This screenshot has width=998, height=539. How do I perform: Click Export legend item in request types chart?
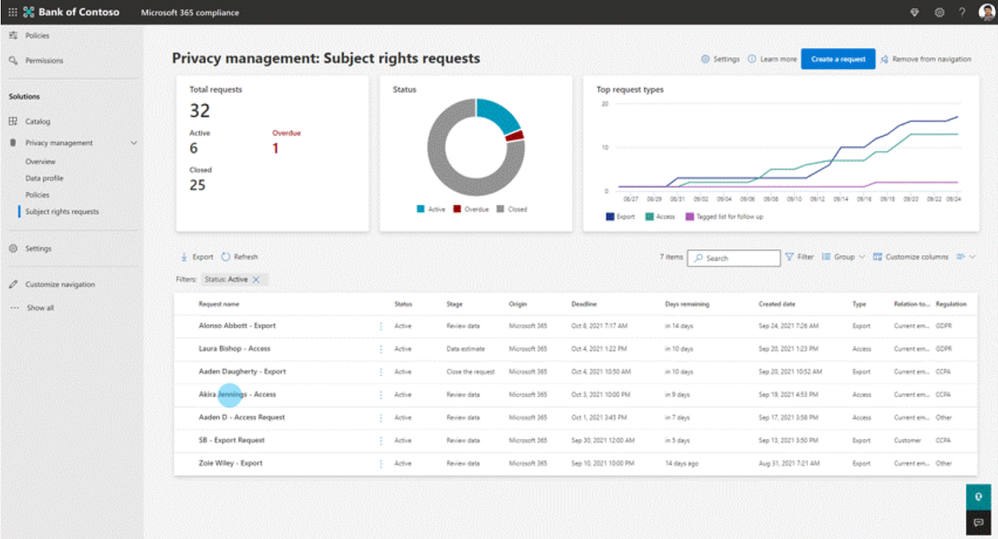(x=621, y=217)
